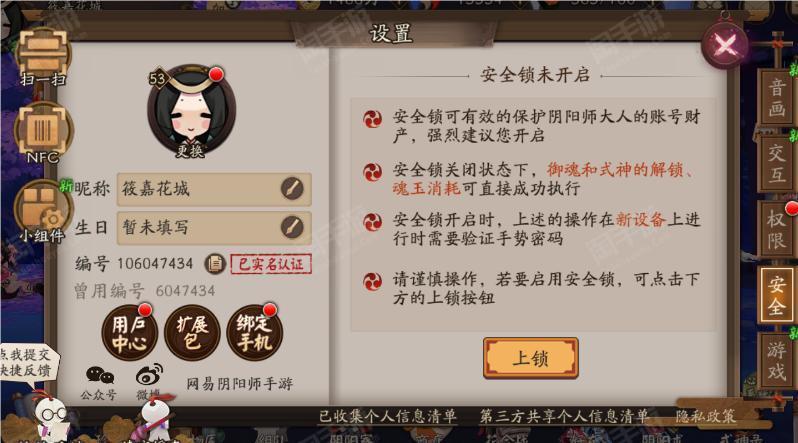Screen dimensions: 798x443
Task: Open the 已收集个人信息清单 link
Action: [388, 417]
